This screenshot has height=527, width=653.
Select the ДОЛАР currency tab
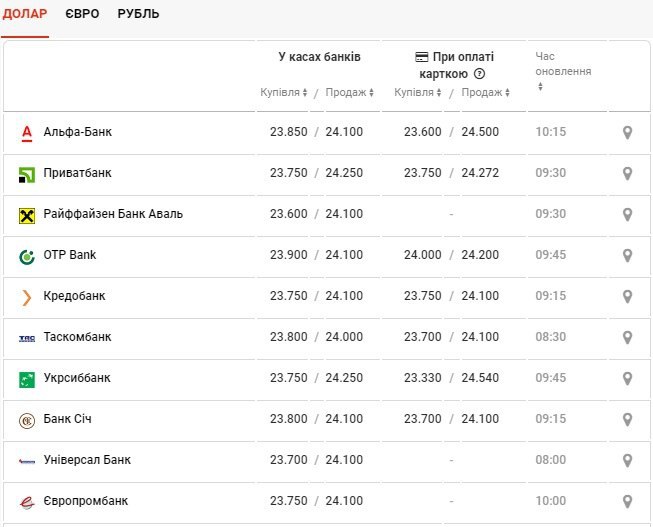point(25,14)
